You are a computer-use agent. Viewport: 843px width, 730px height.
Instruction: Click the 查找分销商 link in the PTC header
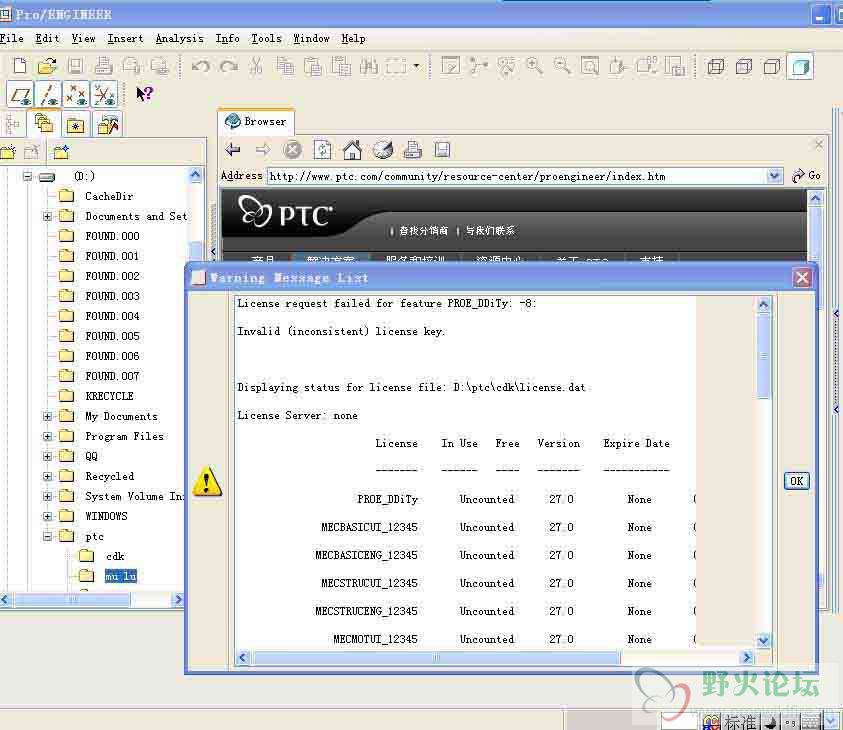(423, 231)
